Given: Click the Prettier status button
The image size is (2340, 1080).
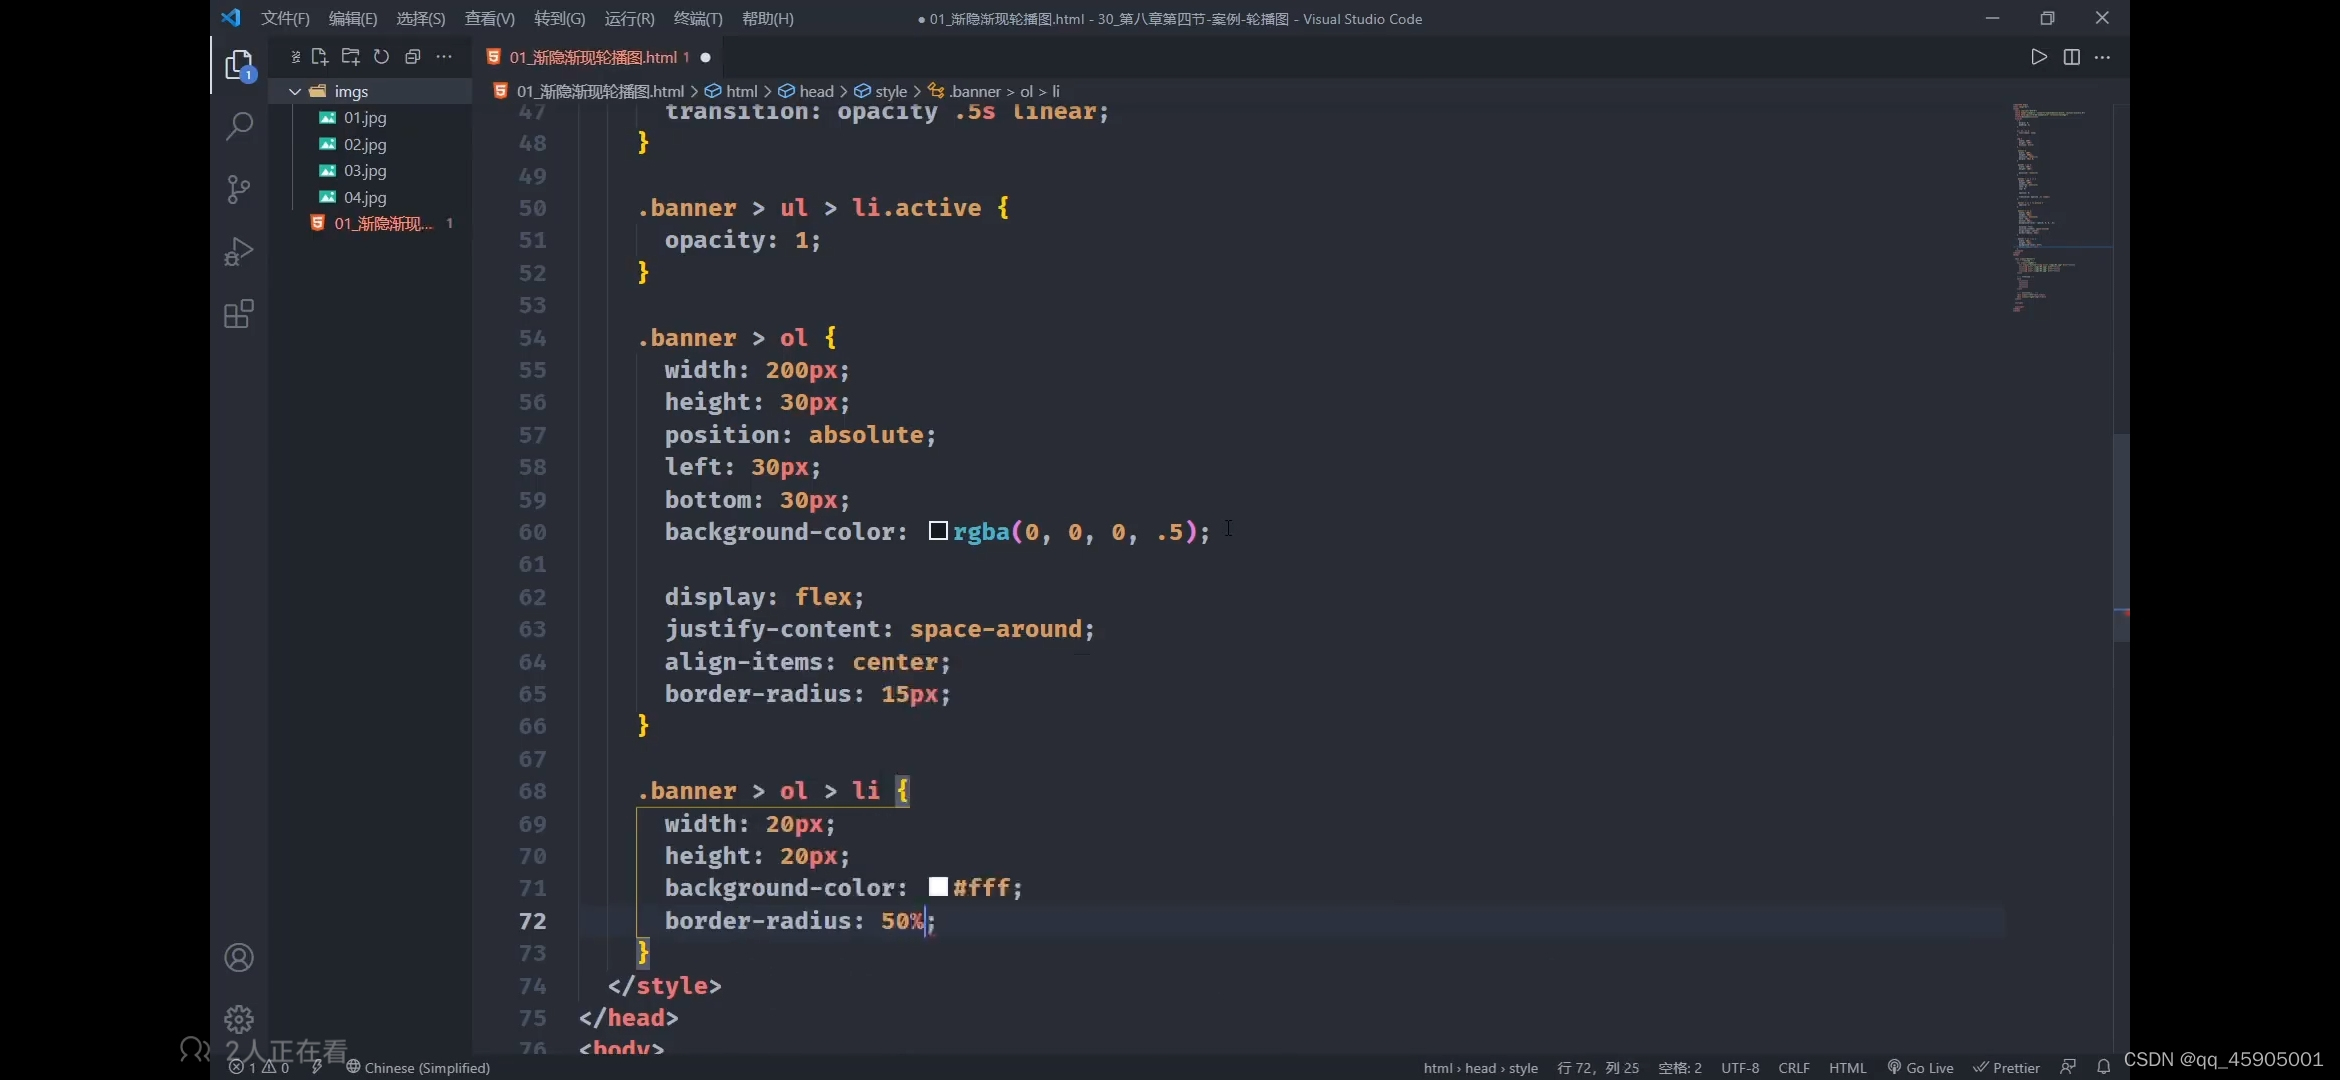Looking at the screenshot, I should click(x=2006, y=1067).
